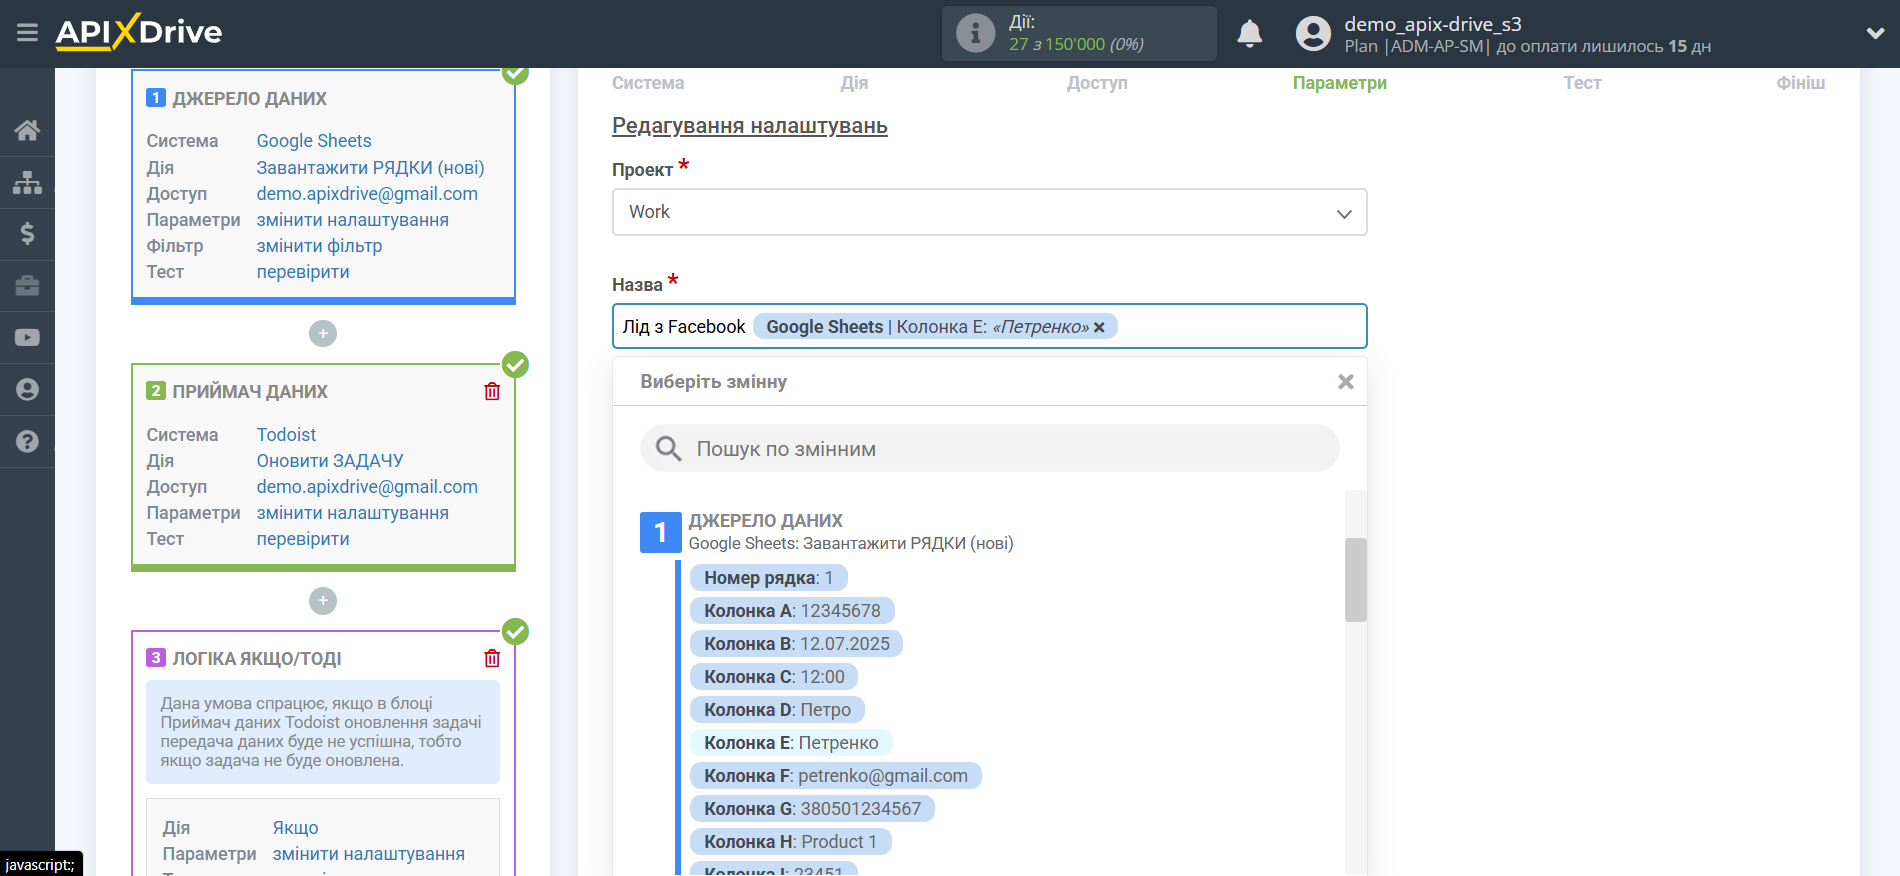The height and width of the screenshot is (876, 1900).
Task: Click the search magnifier icon
Action: tap(668, 449)
